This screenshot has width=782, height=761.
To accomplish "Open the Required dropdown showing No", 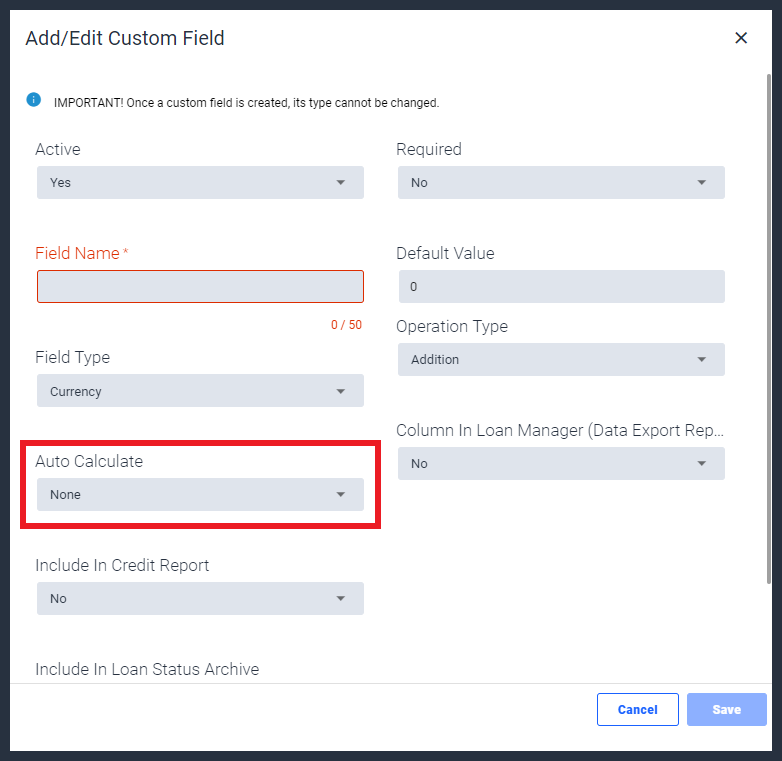I will [x=561, y=183].
